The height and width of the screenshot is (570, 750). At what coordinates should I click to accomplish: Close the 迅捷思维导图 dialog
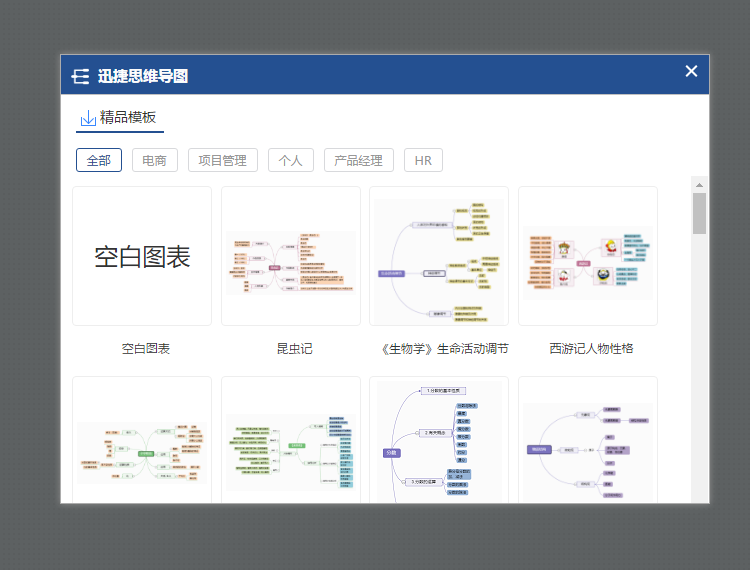pyautogui.click(x=691, y=71)
